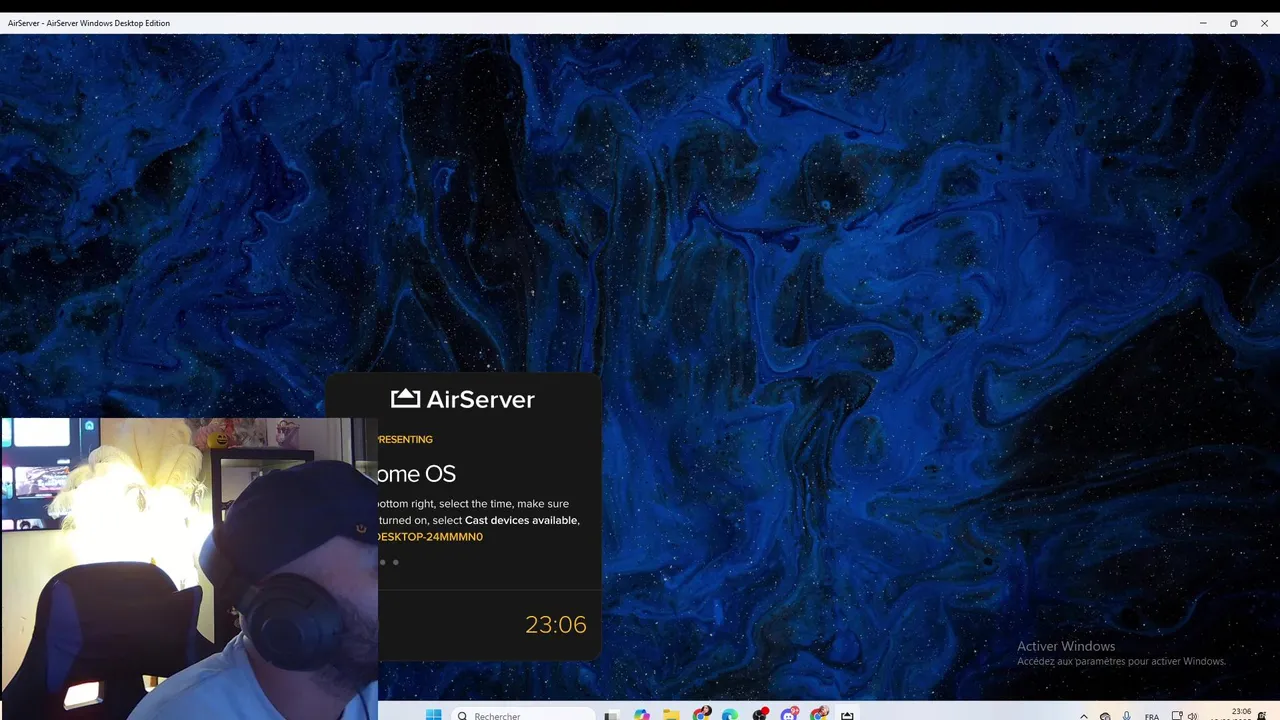The width and height of the screenshot is (1280, 720).
Task: Minimize the AirServer window
Action: (x=1203, y=23)
